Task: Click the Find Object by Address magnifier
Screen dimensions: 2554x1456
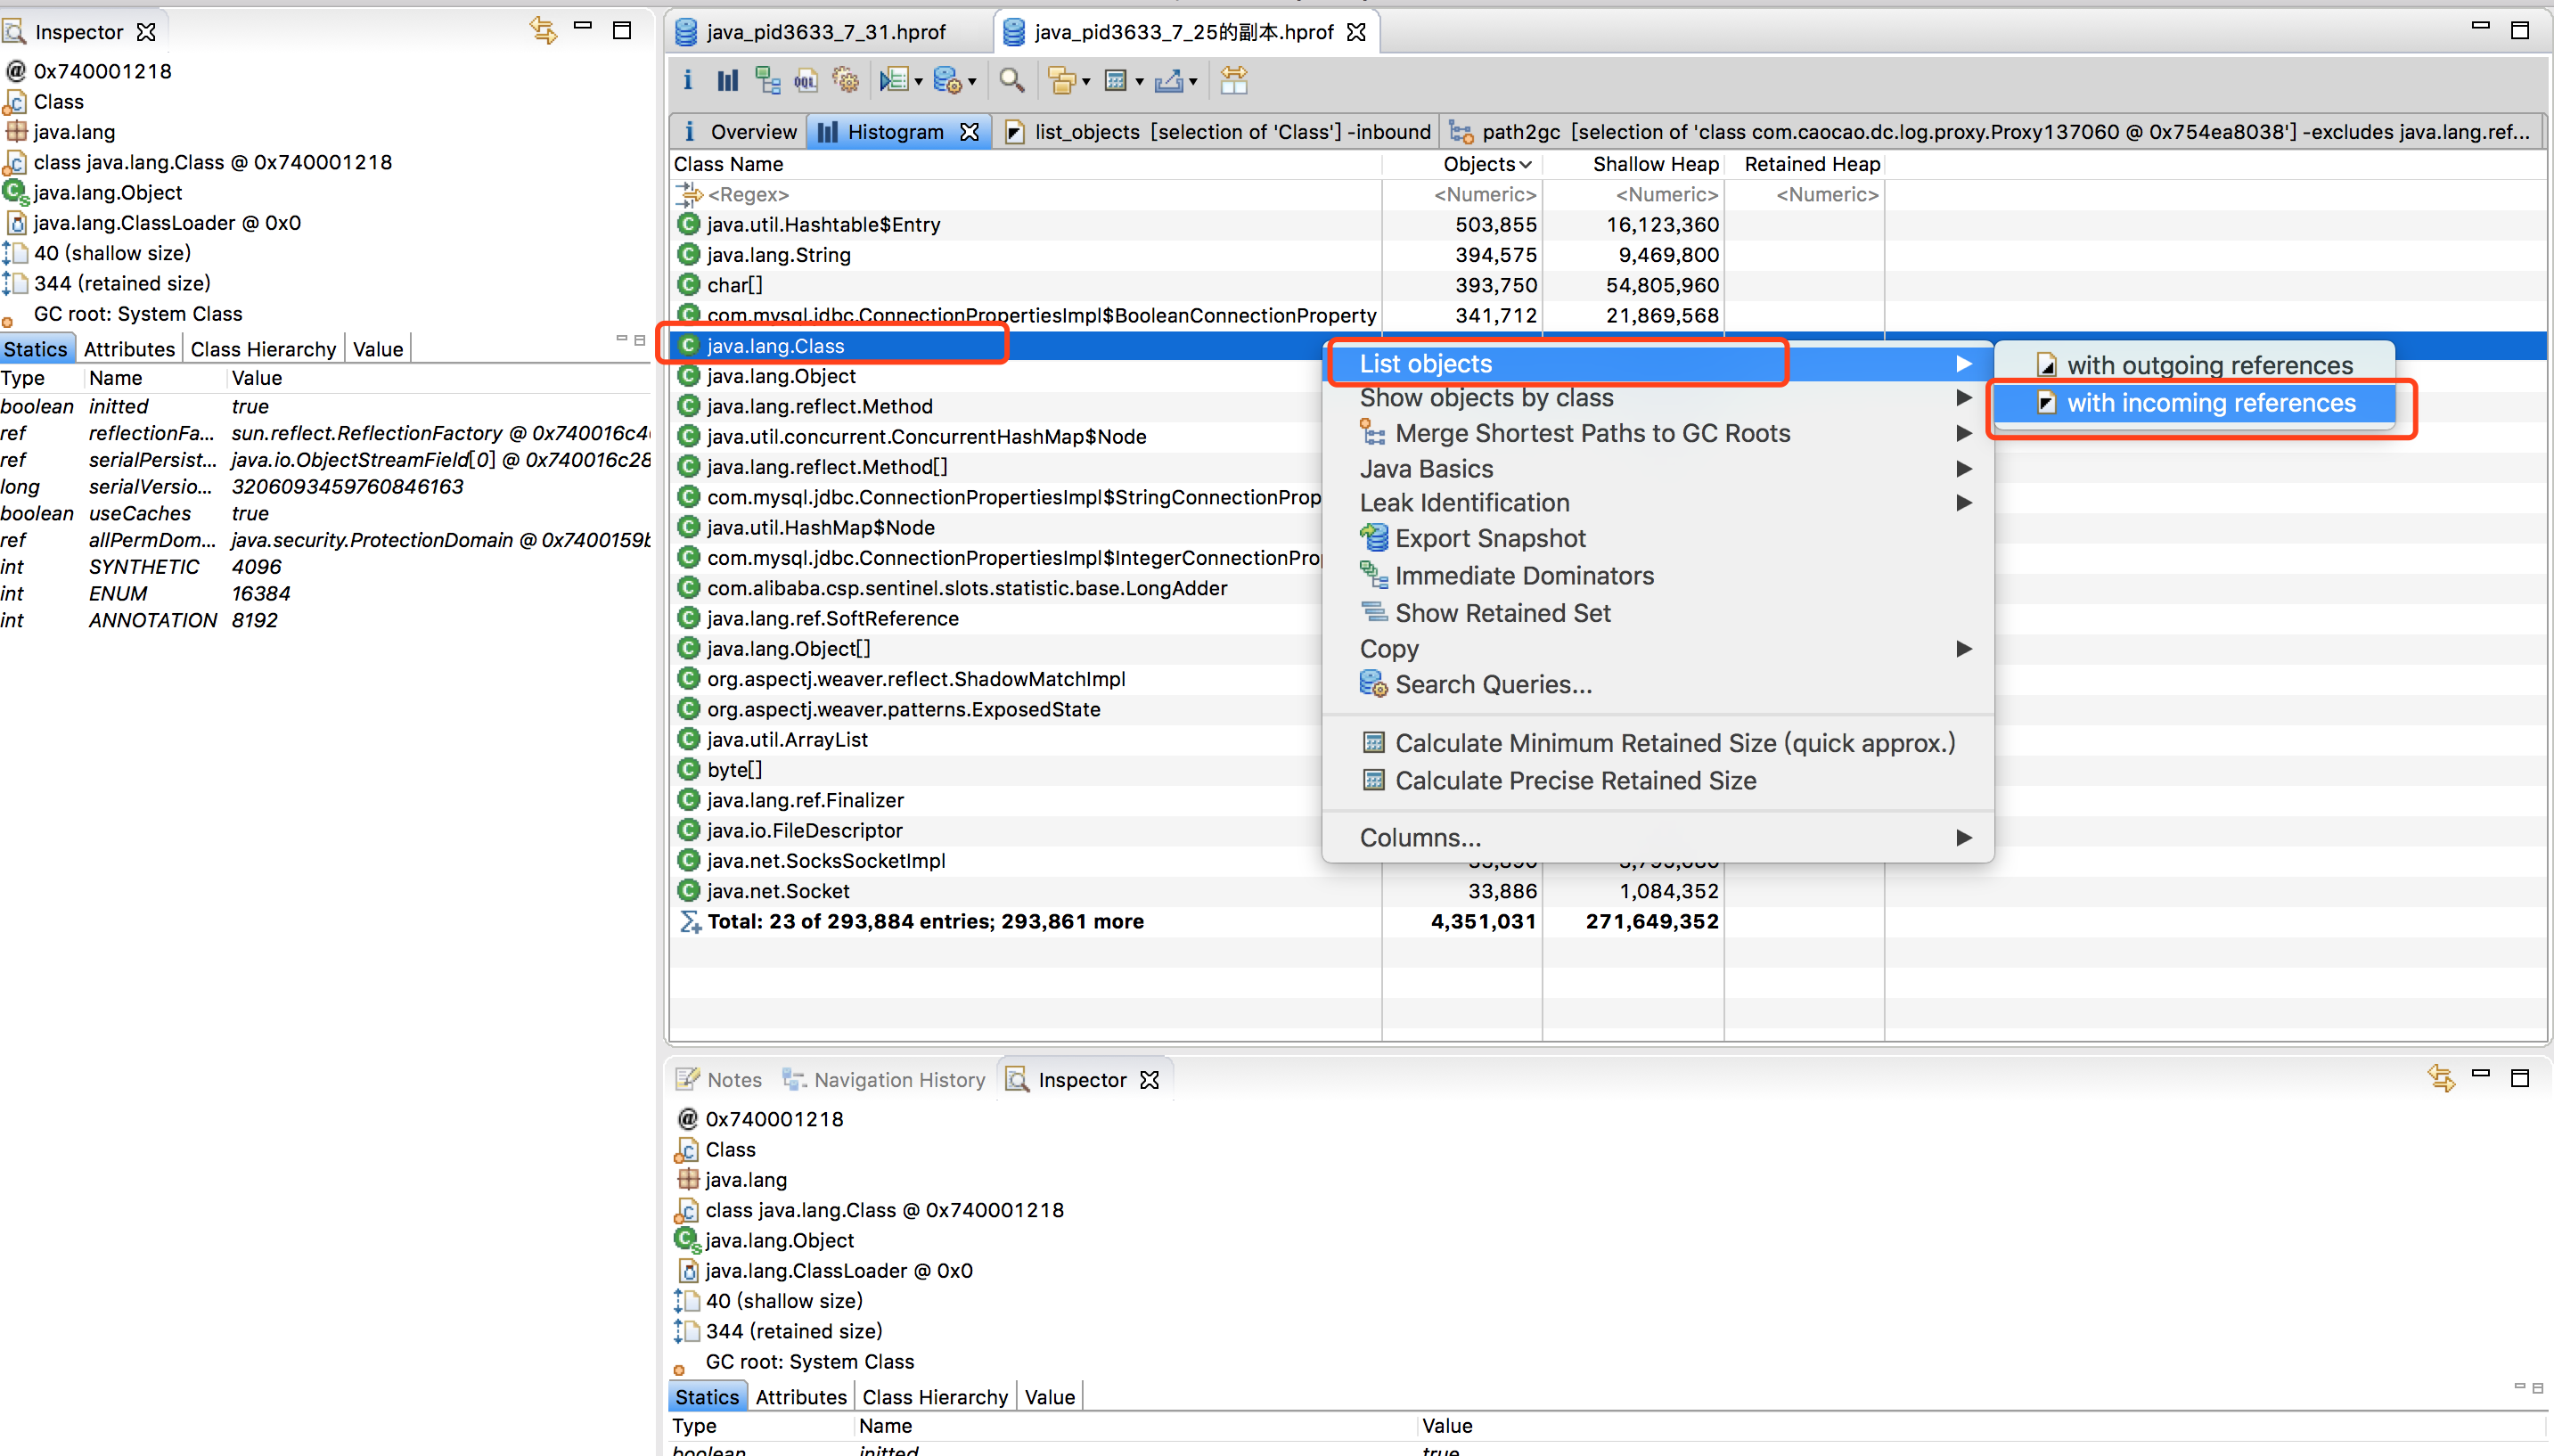Action: tap(1011, 80)
